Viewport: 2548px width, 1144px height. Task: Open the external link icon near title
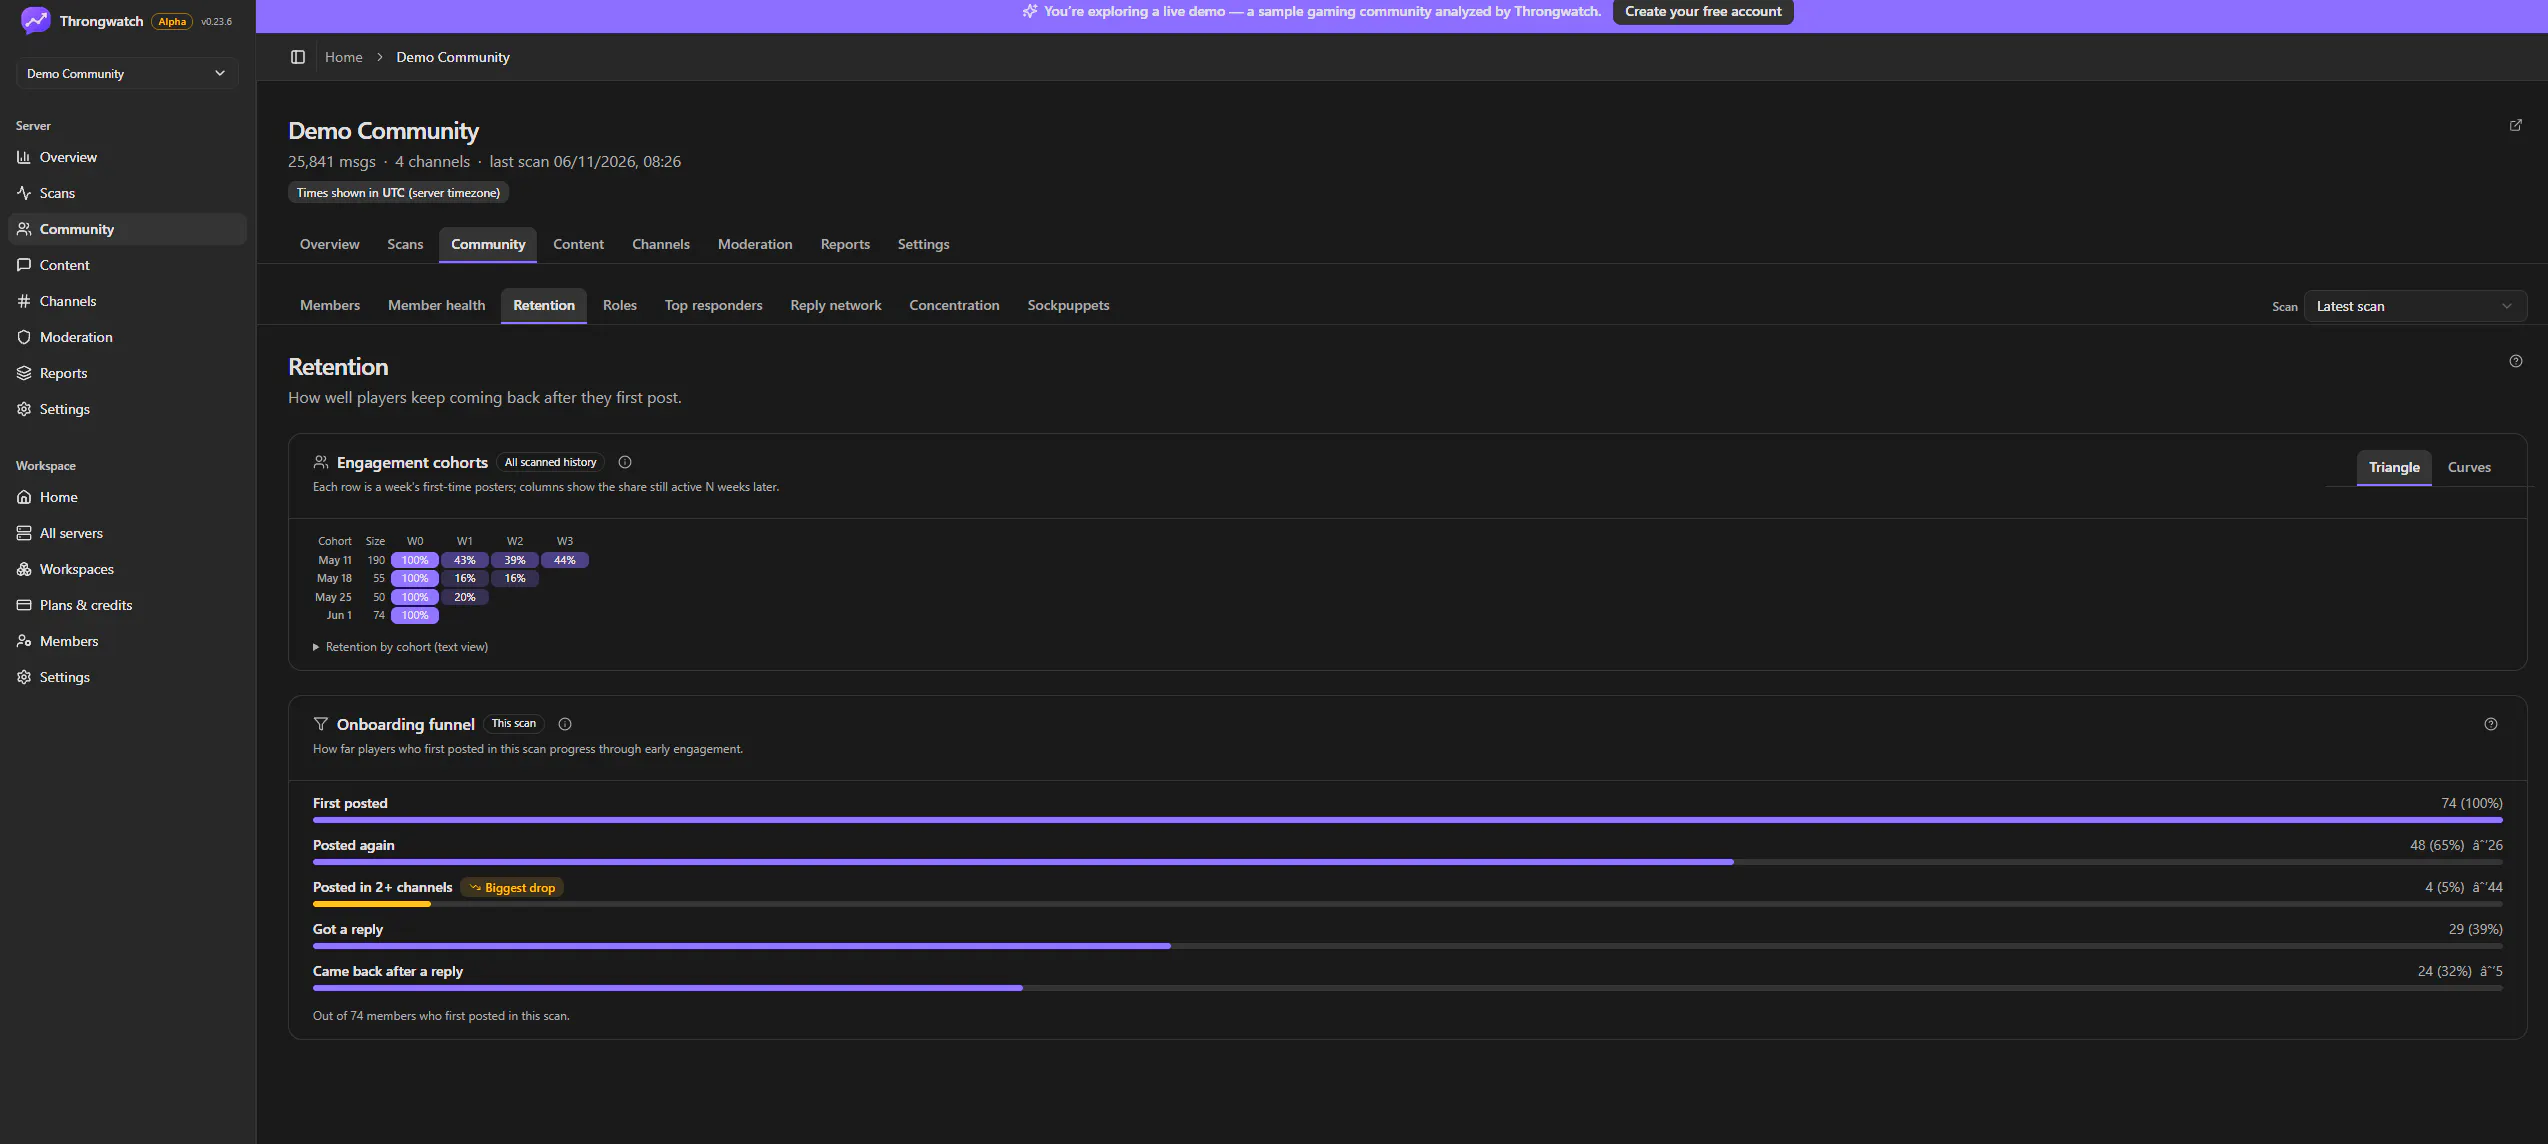2516,125
